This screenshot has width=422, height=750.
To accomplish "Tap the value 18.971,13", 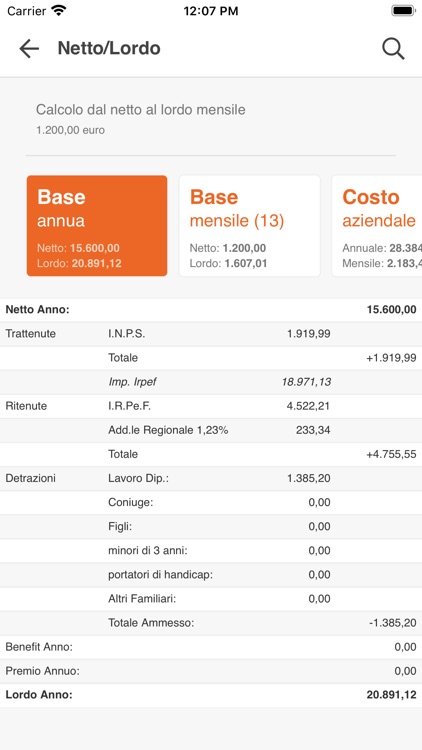I will point(306,382).
